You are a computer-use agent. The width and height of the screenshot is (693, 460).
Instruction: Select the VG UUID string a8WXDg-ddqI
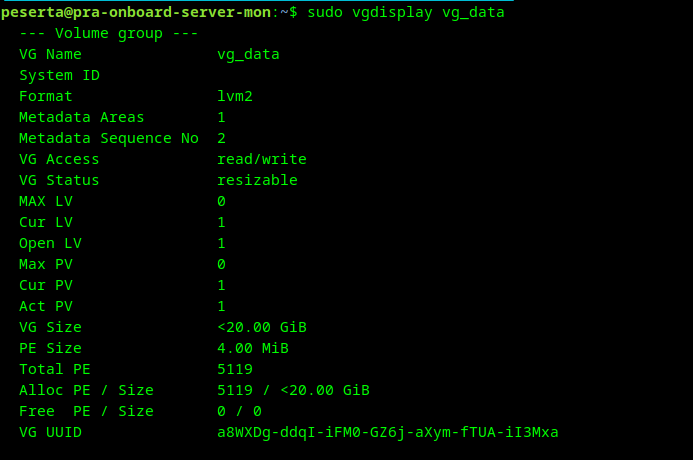tap(388, 432)
